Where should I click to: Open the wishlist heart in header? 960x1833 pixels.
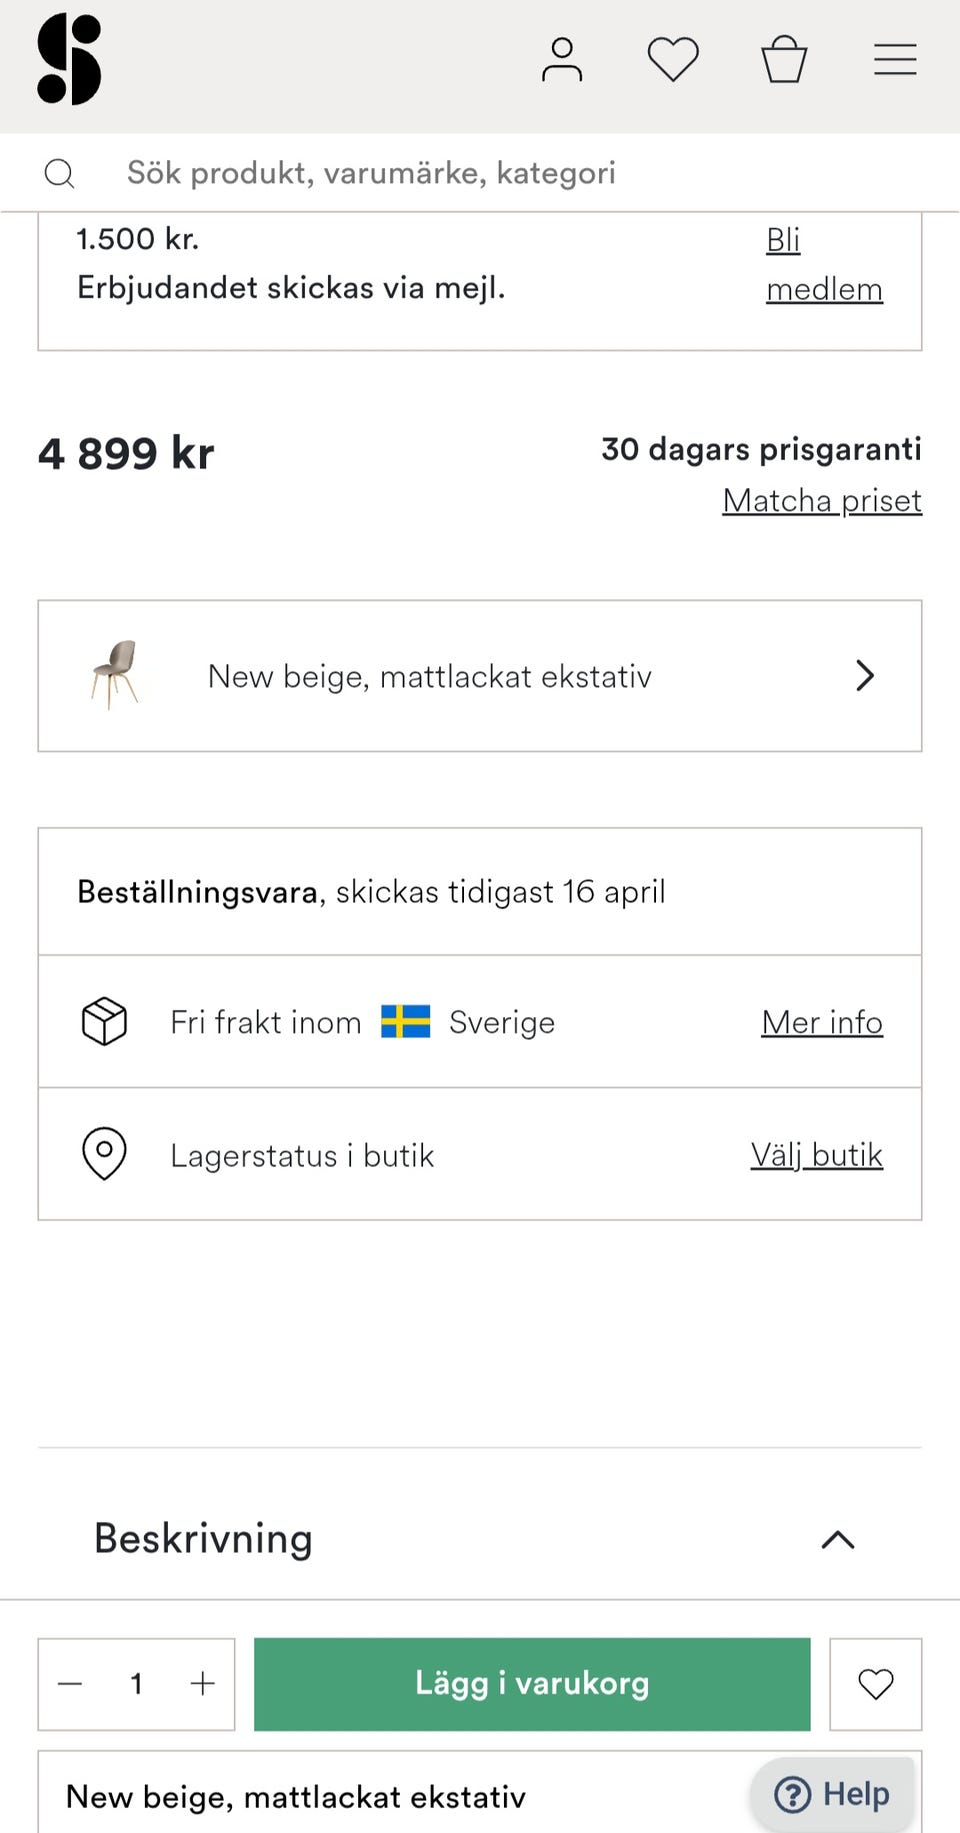[673, 59]
